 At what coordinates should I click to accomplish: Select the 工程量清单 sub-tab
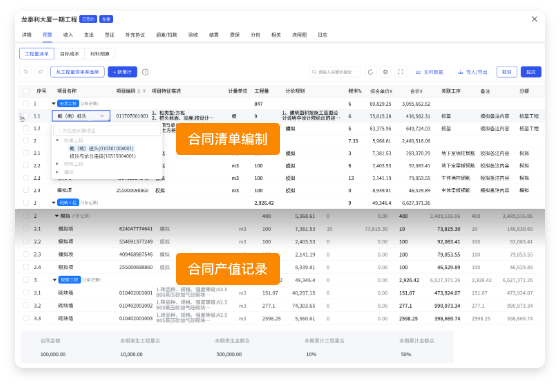click(x=37, y=54)
